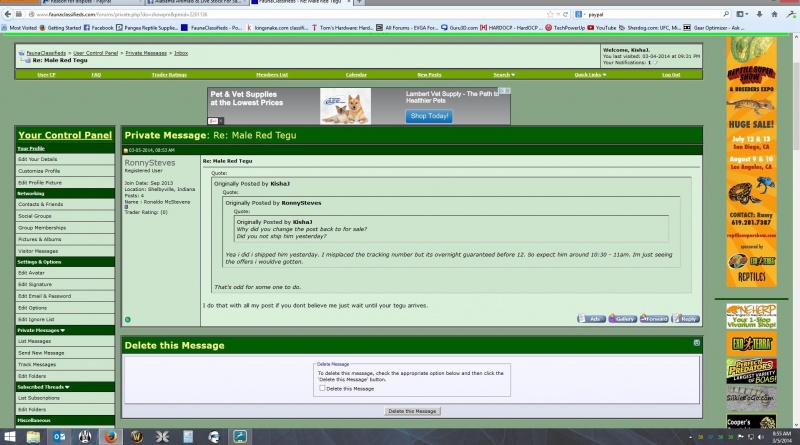
Task: Click the browser home icon
Action: [774, 14]
